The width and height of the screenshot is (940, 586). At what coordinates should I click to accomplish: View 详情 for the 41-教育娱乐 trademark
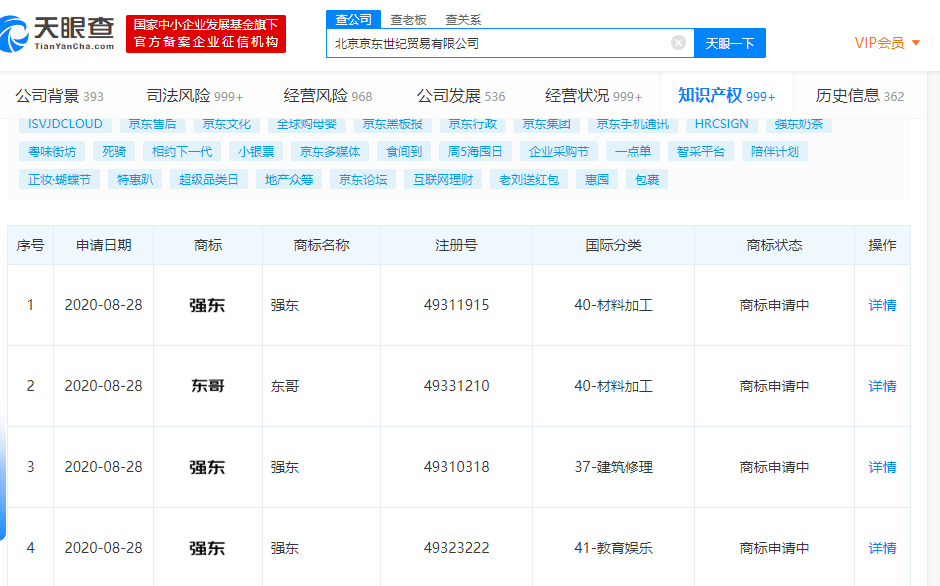click(x=882, y=548)
